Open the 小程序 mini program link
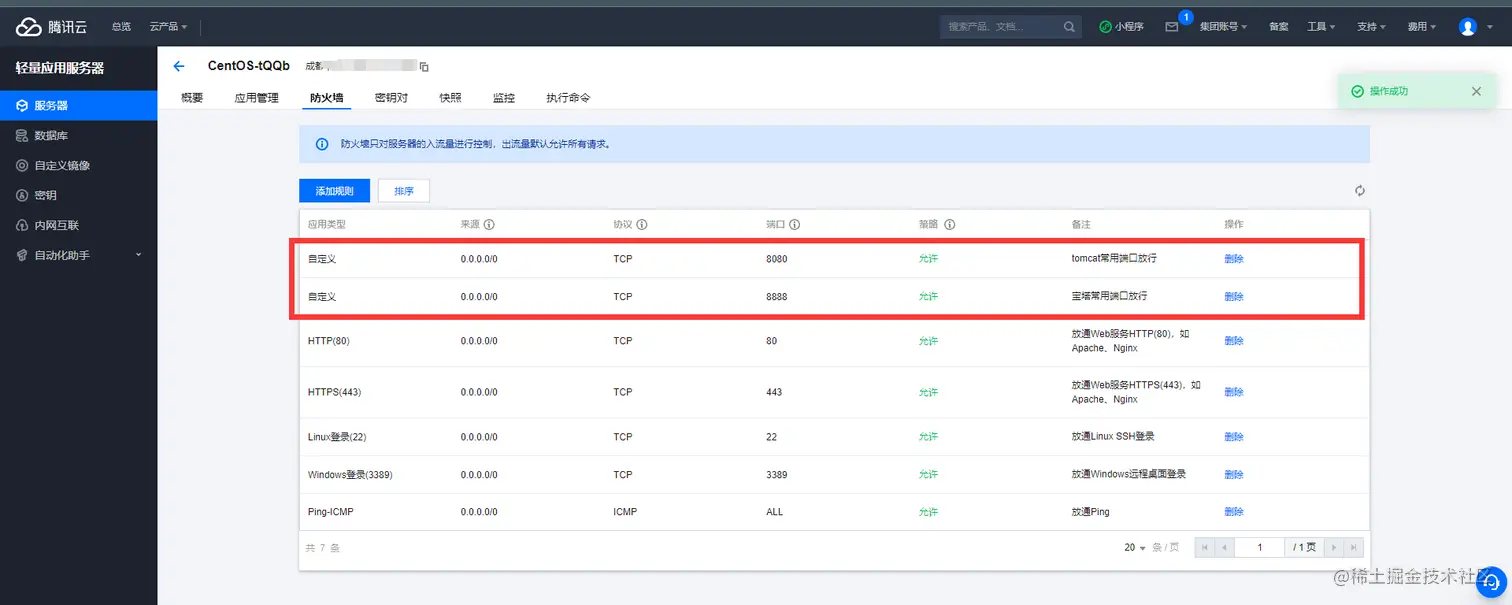 [1121, 27]
